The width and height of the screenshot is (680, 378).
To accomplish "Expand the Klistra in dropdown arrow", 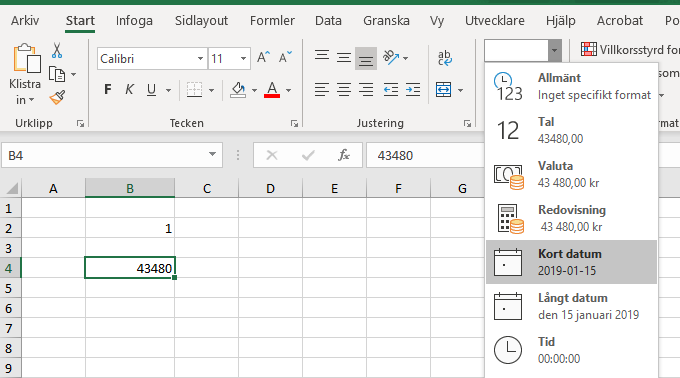I will coord(31,101).
